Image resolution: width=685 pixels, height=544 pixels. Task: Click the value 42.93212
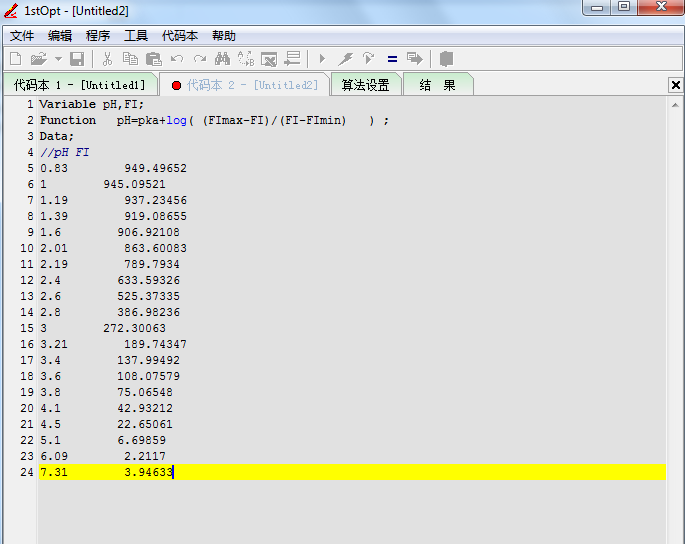(x=145, y=408)
